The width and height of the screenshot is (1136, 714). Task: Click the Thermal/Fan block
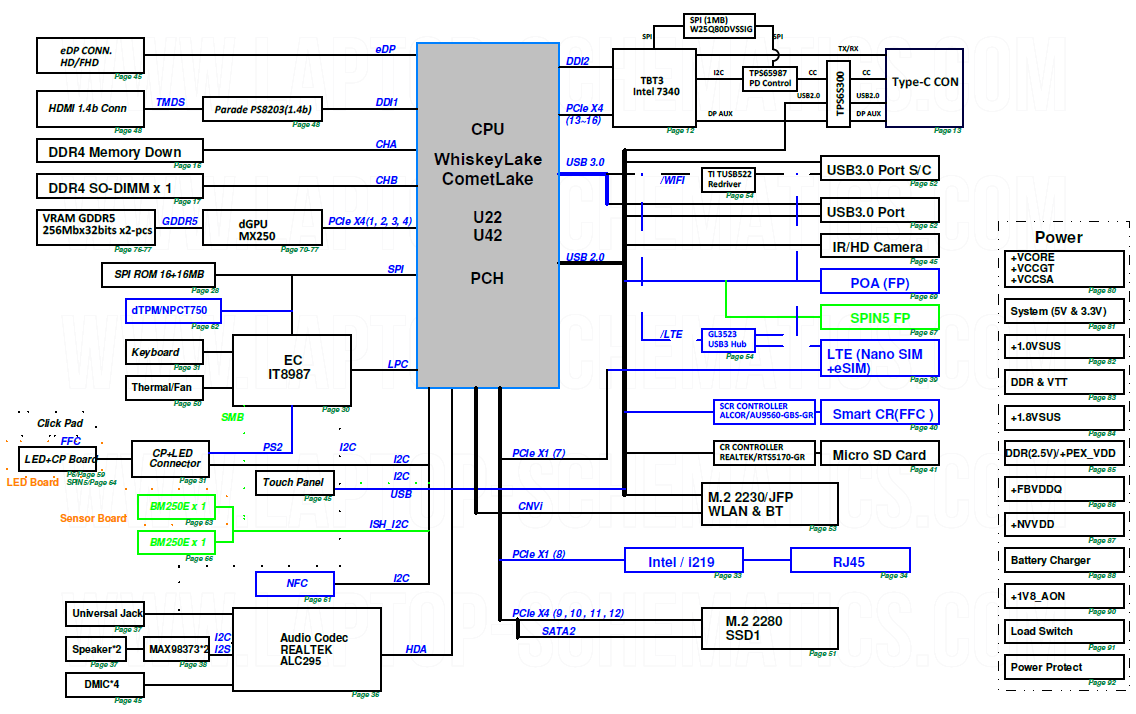(164, 387)
